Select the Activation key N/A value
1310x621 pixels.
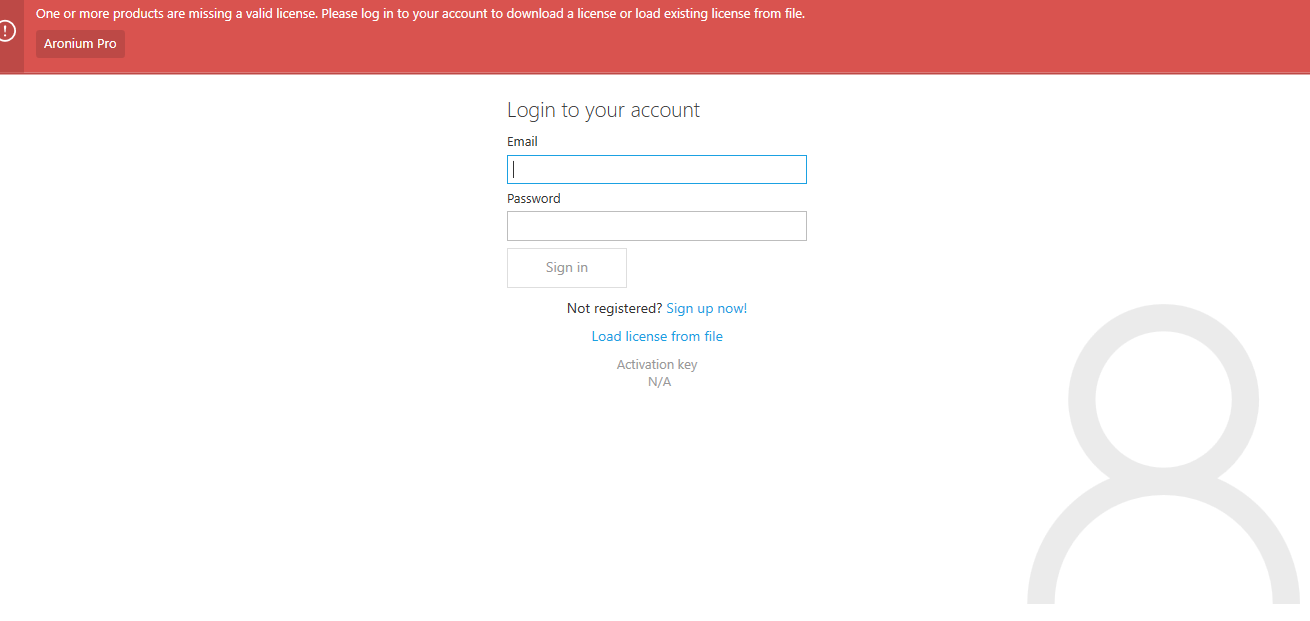click(659, 382)
